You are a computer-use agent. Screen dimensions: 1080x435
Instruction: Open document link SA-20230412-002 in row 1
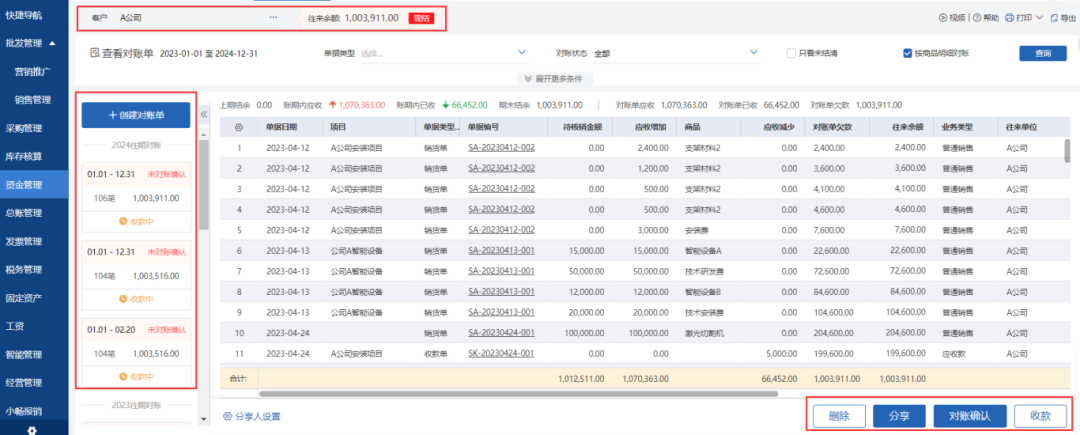(501, 147)
